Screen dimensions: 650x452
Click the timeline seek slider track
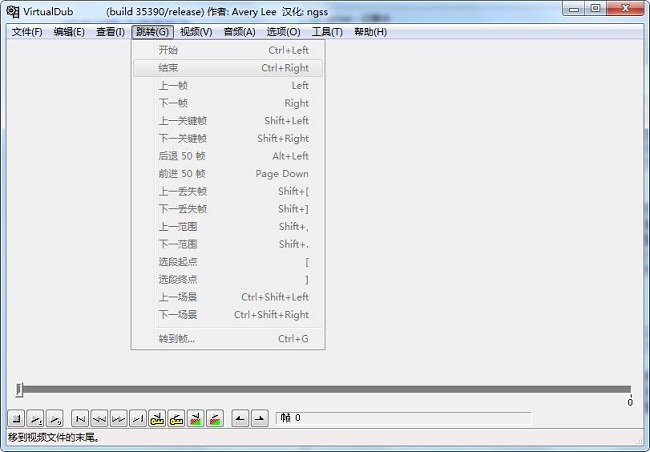click(x=325, y=390)
